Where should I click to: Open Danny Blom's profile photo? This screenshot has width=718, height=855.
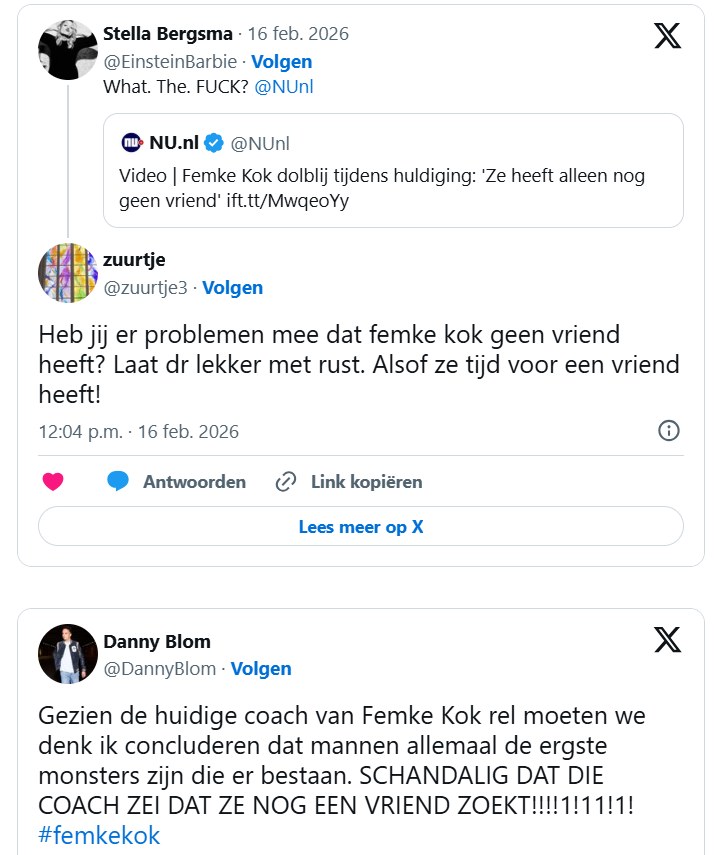(67, 654)
